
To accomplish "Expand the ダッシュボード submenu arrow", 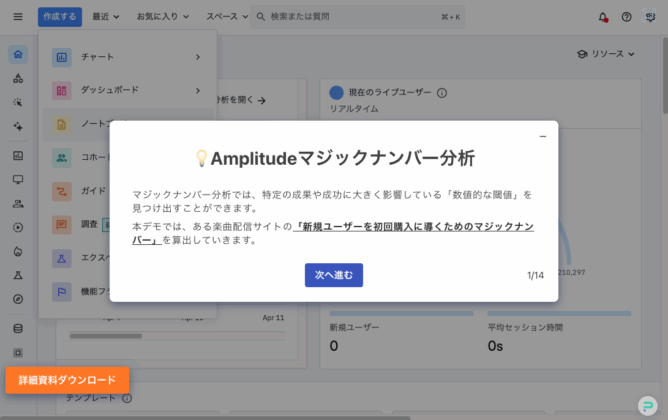I will [x=198, y=90].
